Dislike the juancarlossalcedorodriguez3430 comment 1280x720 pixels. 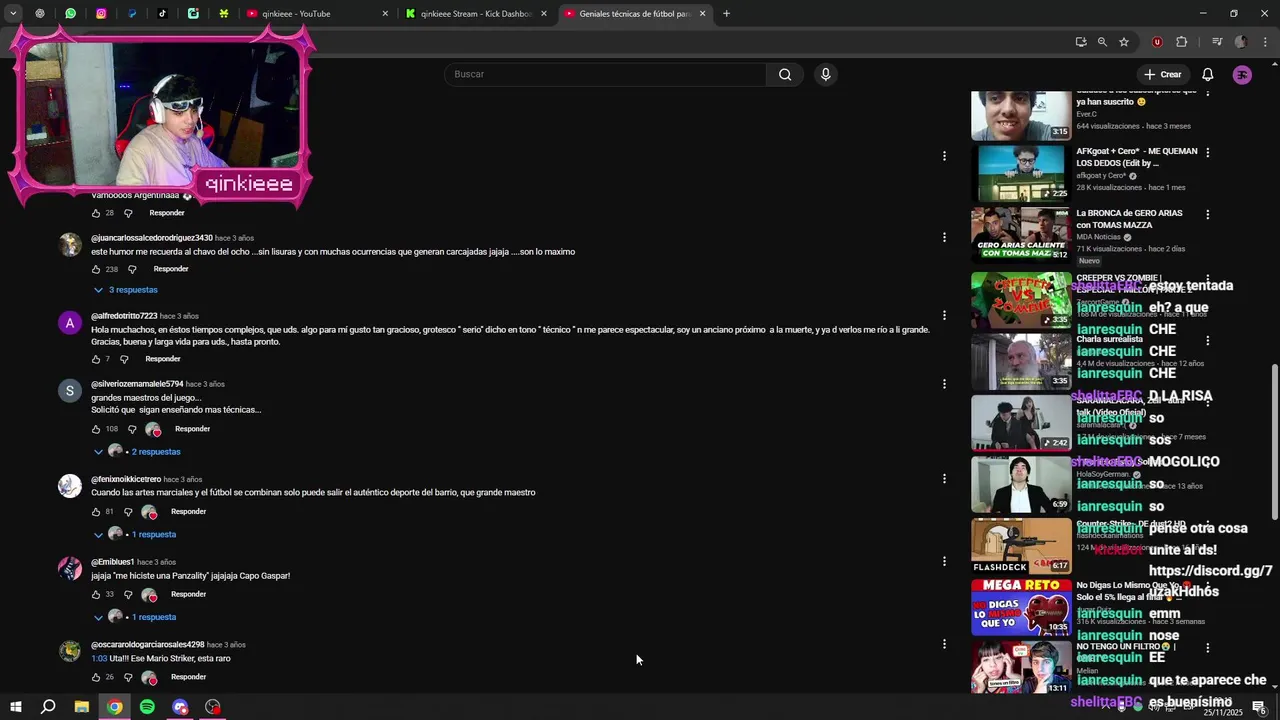click(x=132, y=269)
